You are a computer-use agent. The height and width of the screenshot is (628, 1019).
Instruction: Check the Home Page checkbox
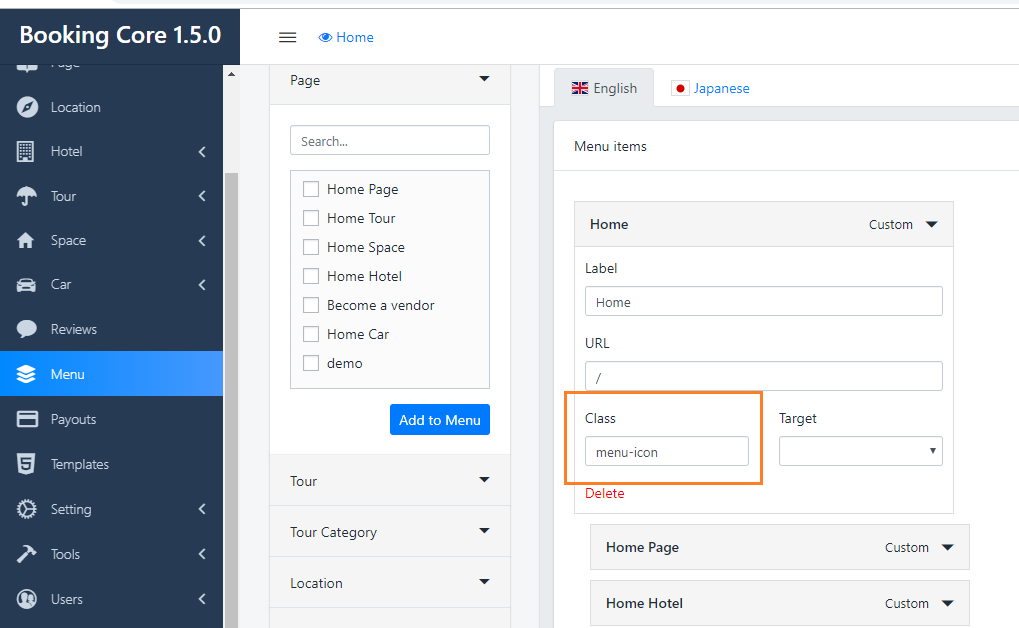311,189
